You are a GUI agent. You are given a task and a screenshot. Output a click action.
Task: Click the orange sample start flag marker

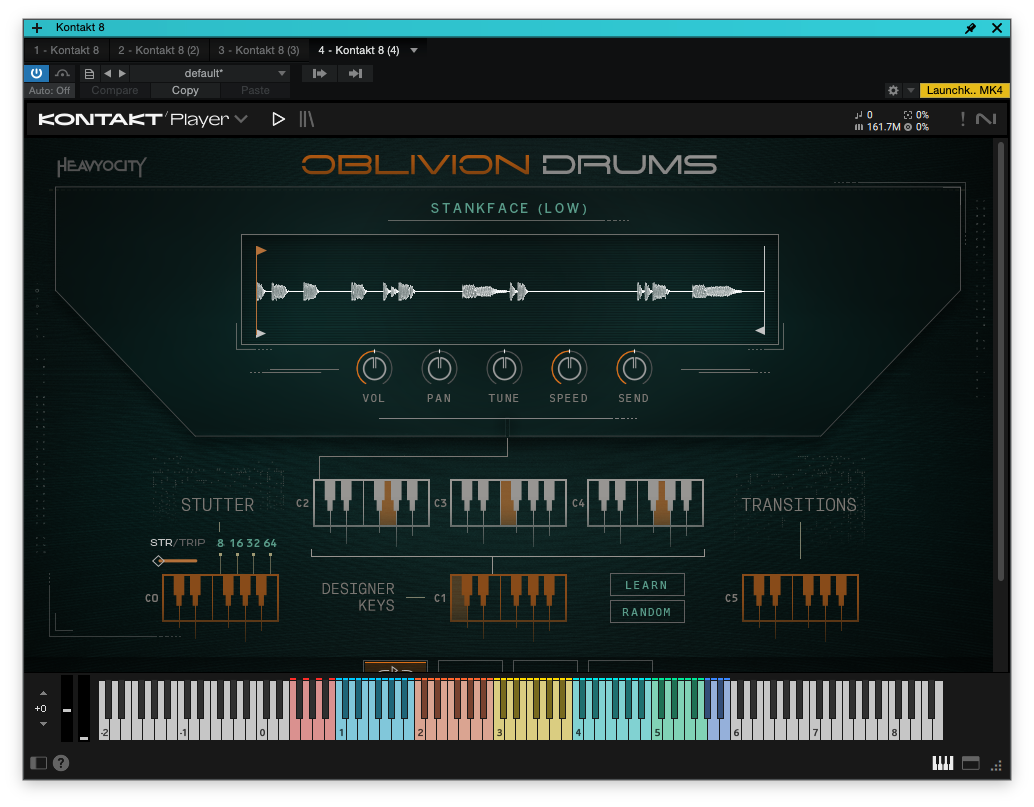[x=261, y=251]
